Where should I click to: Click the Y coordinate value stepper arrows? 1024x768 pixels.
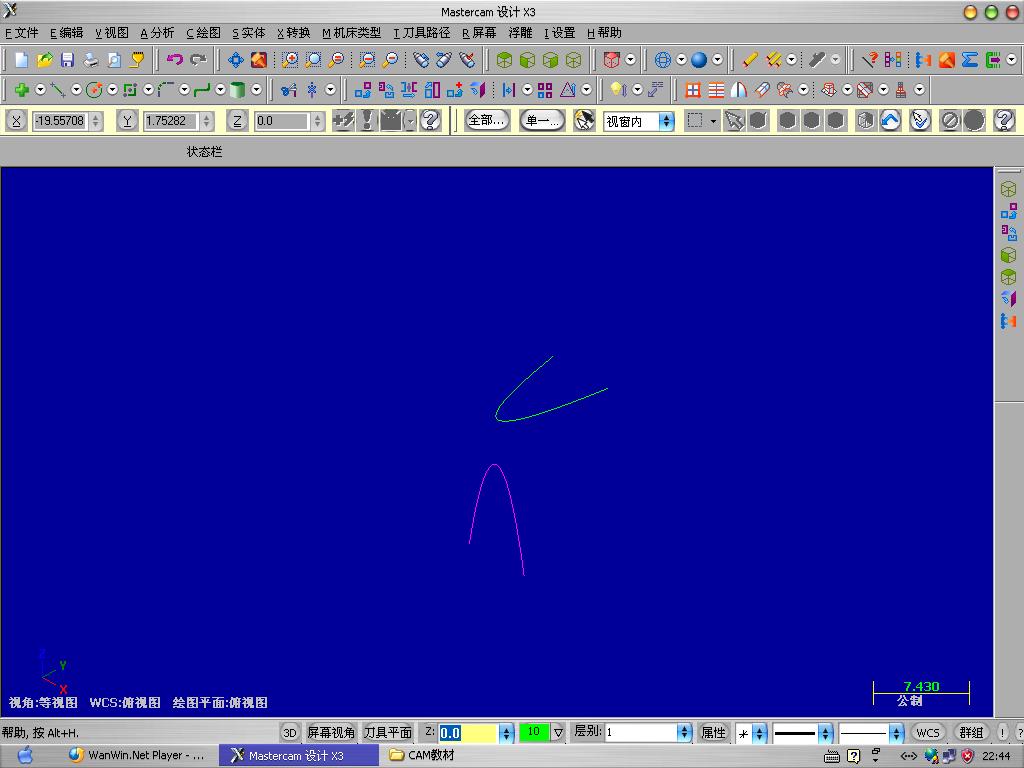(x=206, y=121)
